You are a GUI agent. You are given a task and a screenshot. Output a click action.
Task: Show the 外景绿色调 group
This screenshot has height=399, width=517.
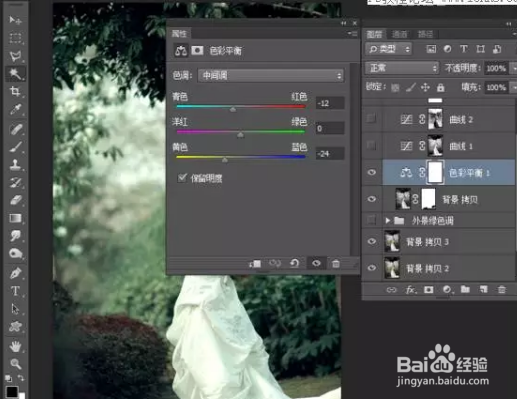[371, 220]
